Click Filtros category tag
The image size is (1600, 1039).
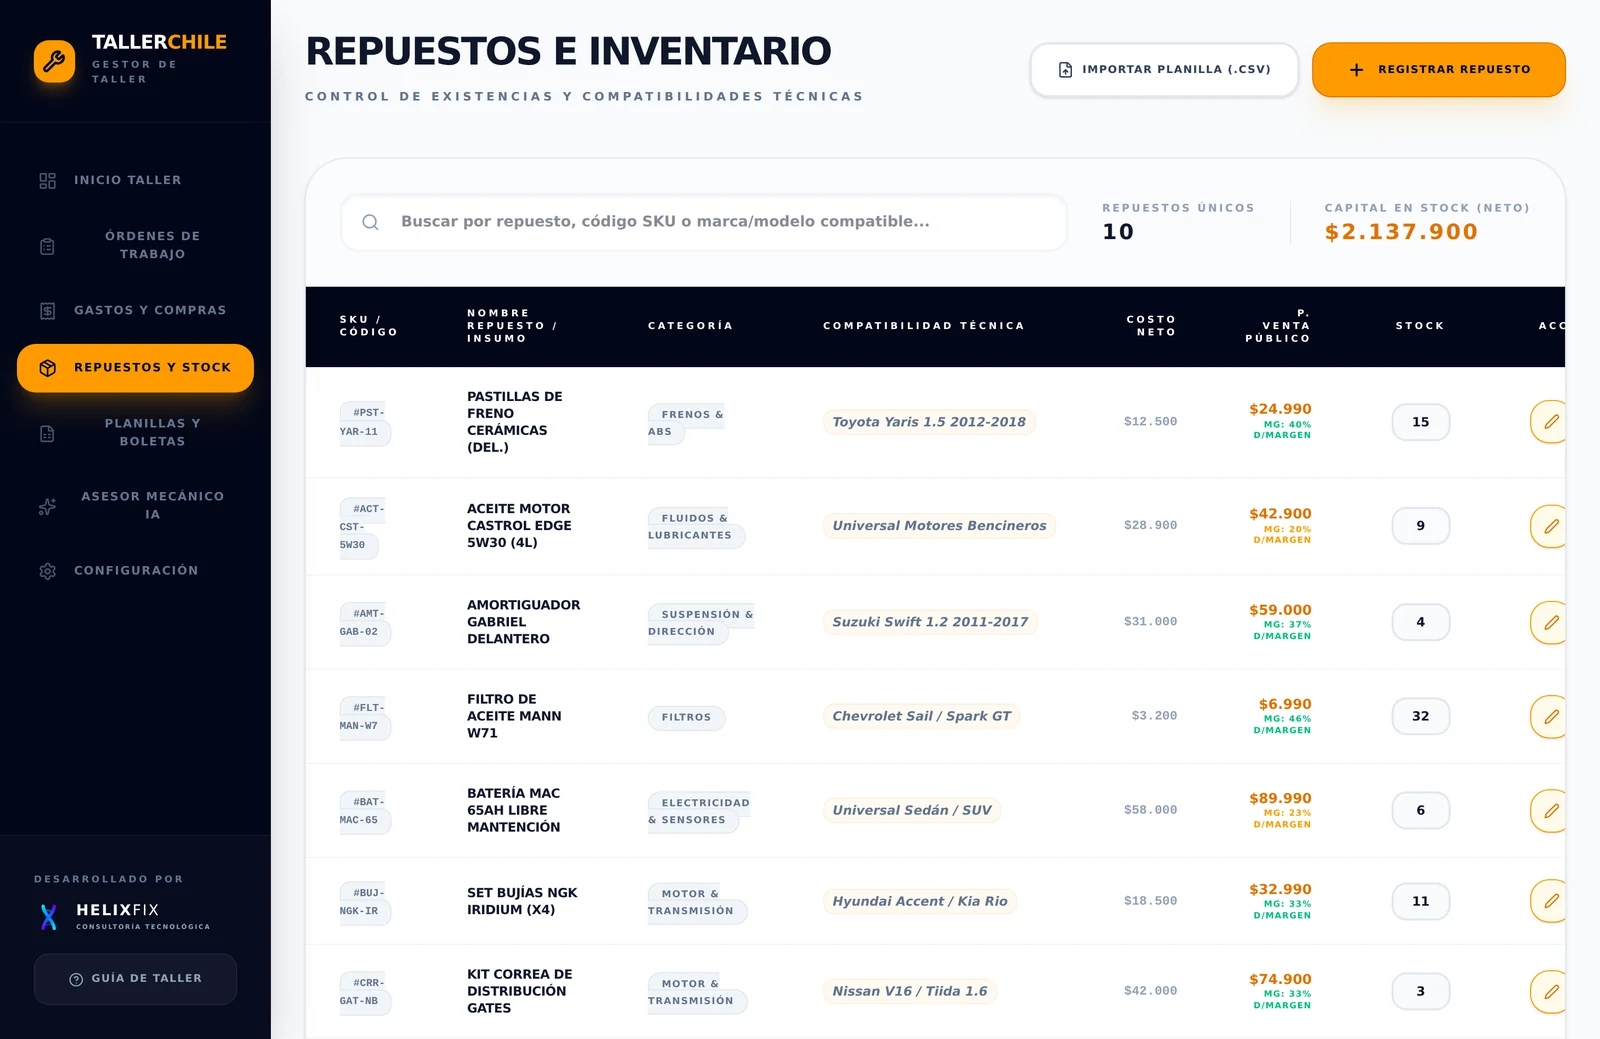coord(686,717)
